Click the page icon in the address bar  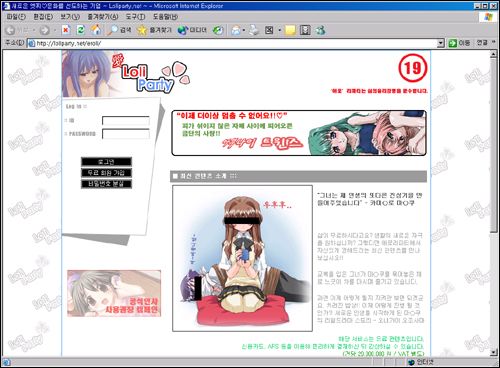32,43
